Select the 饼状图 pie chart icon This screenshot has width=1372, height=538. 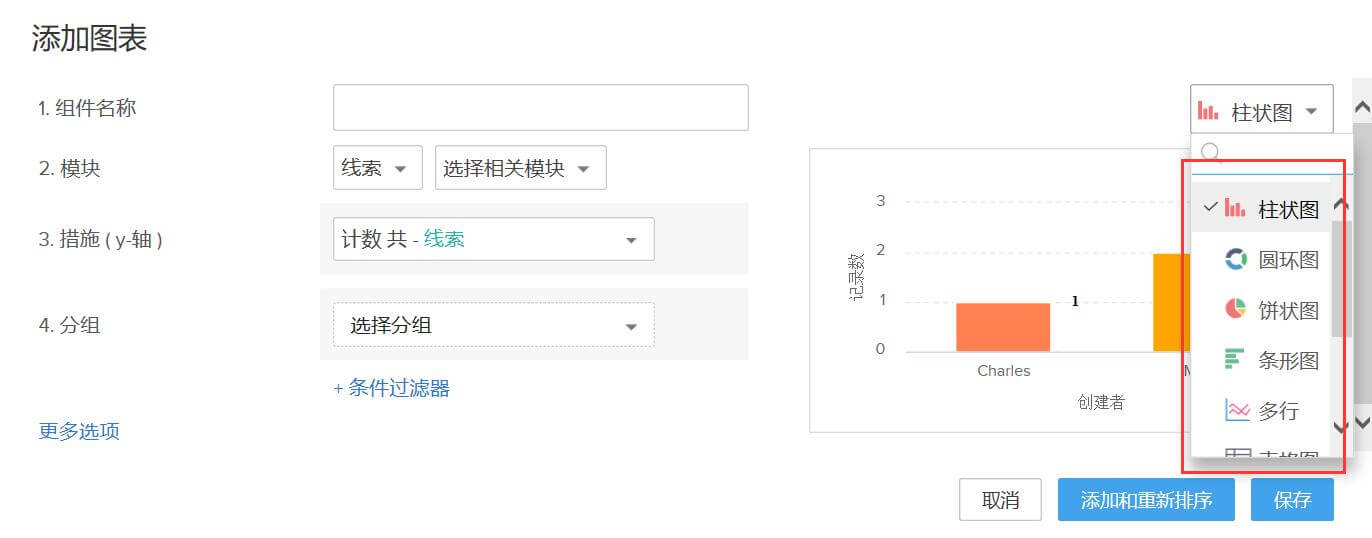(1235, 309)
